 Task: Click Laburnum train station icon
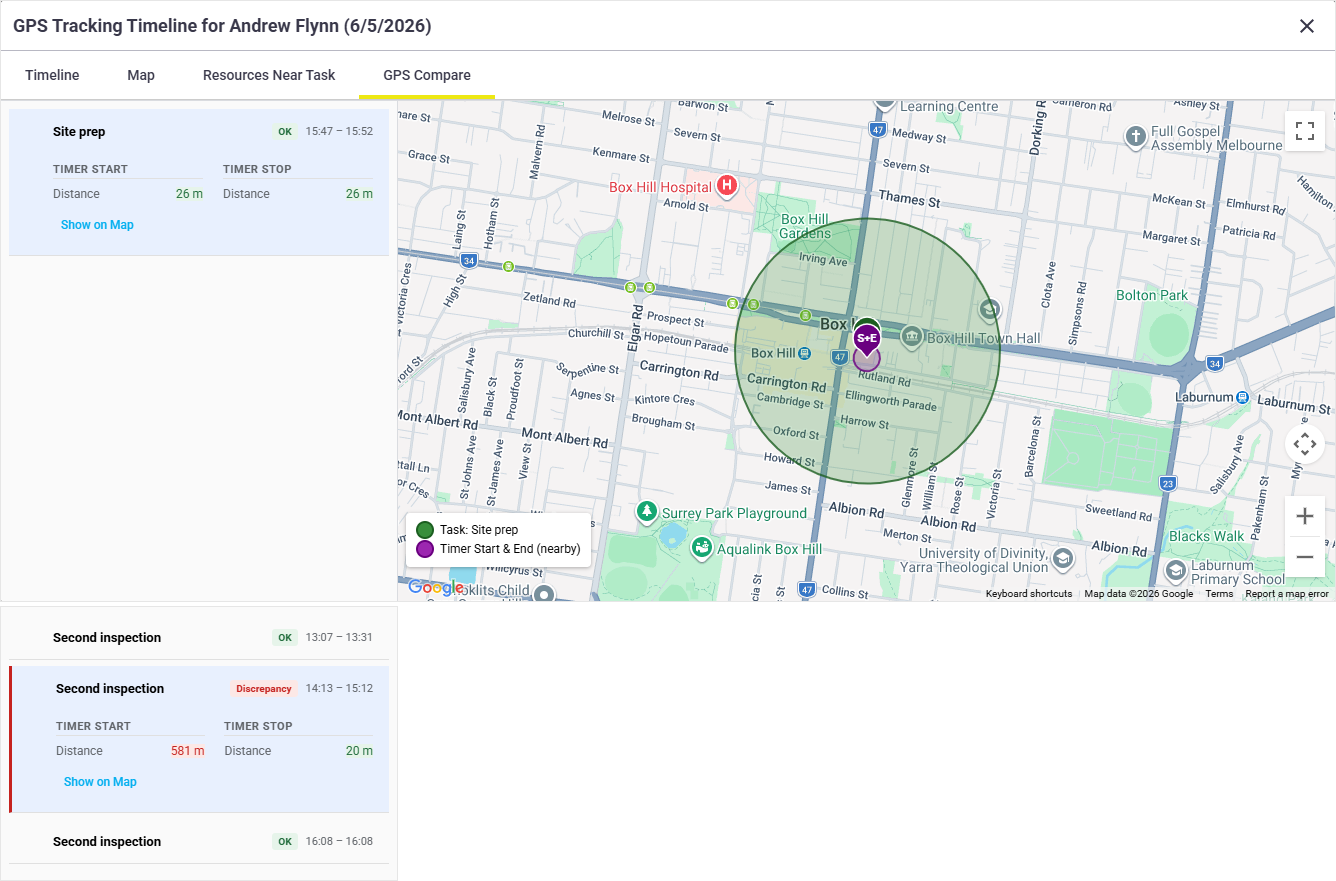click(1242, 397)
